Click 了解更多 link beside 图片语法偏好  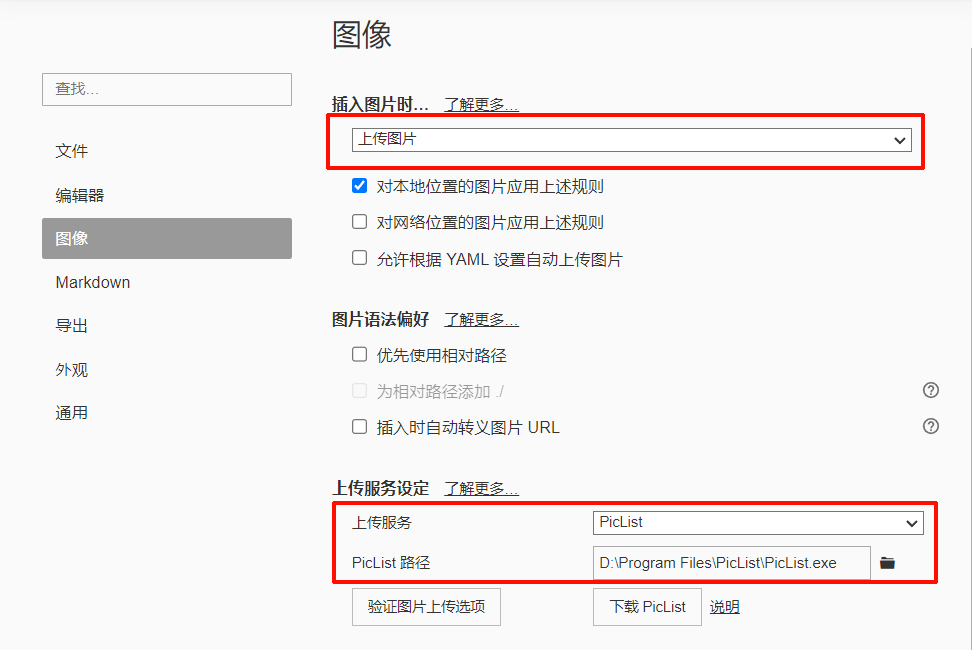click(481, 320)
